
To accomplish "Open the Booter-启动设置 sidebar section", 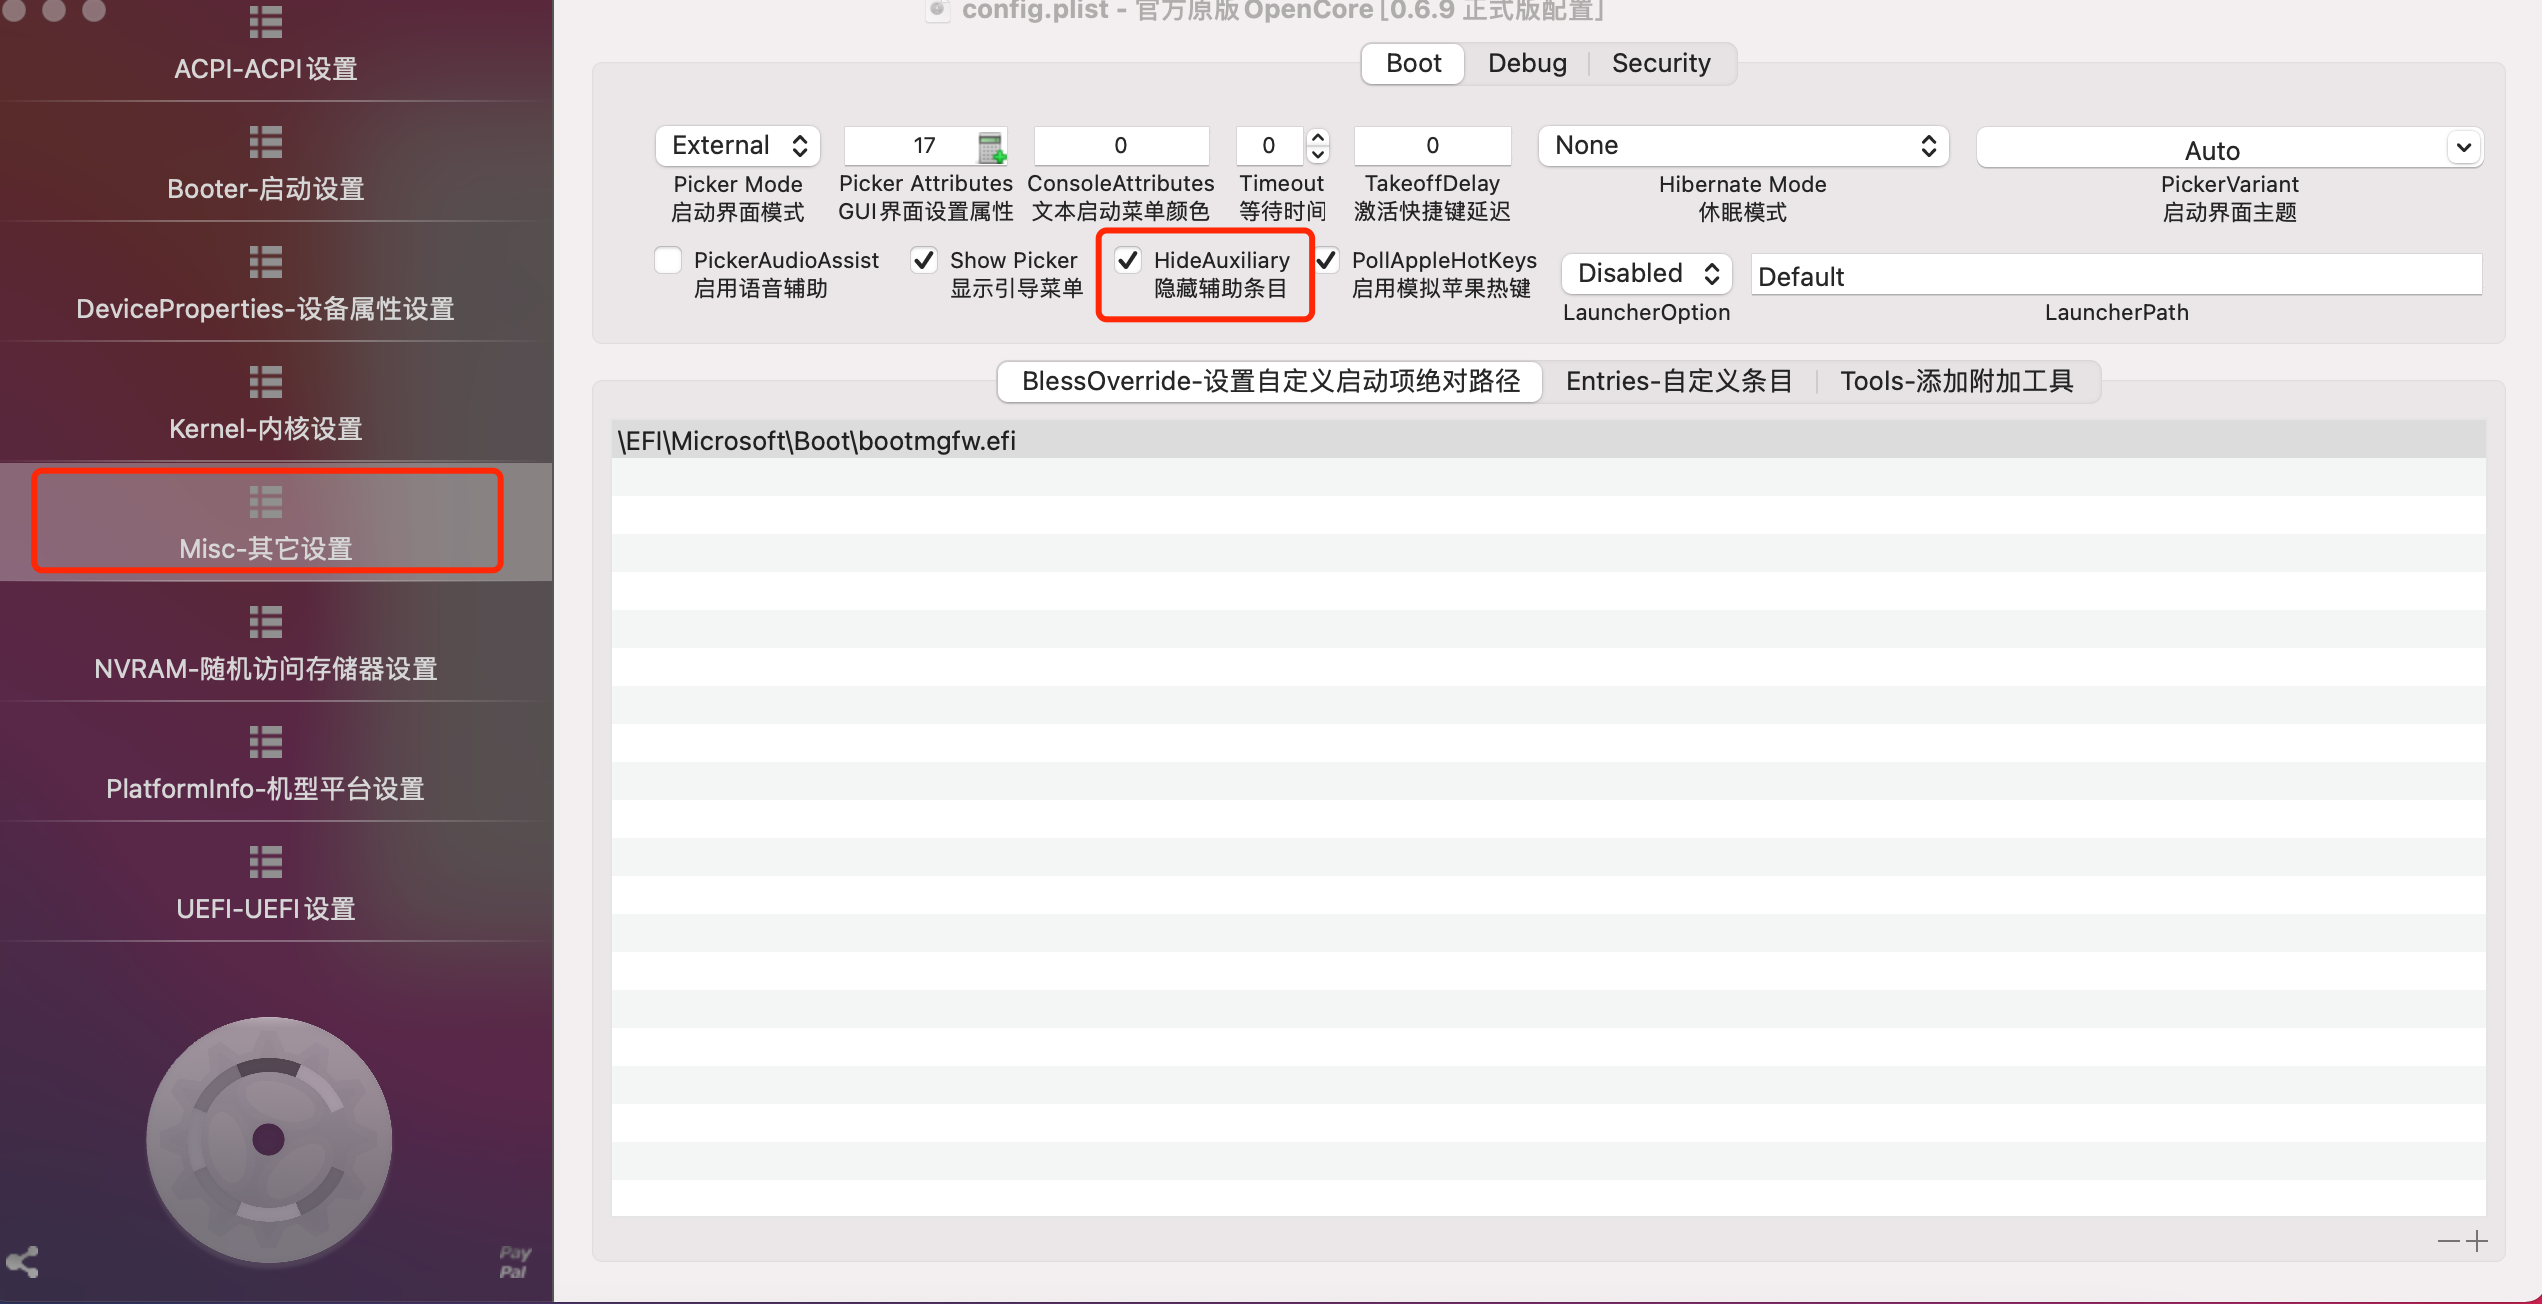I will point(266,162).
